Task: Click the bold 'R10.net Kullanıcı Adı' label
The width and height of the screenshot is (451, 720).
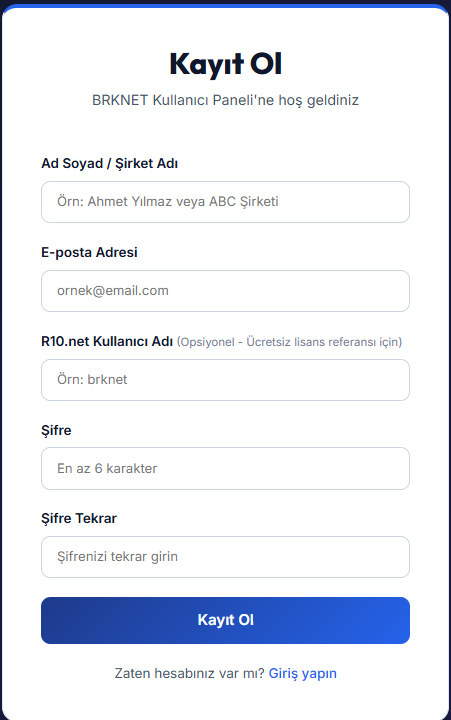Action: click(107, 342)
